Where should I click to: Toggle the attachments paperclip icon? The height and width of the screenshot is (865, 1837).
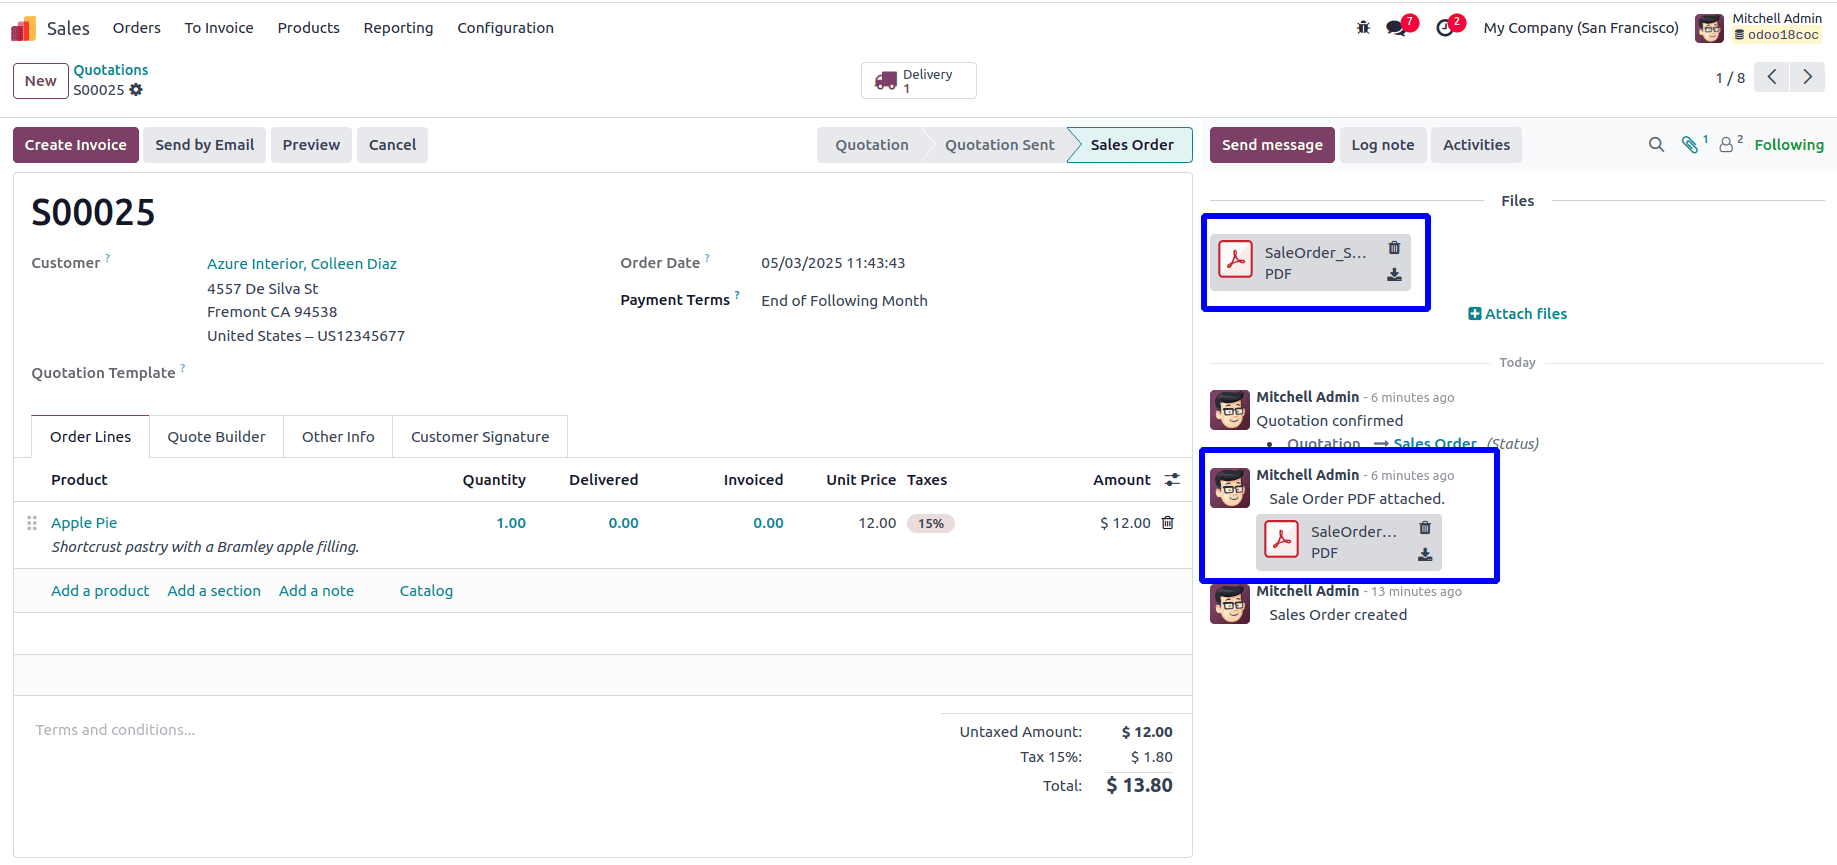click(x=1690, y=145)
